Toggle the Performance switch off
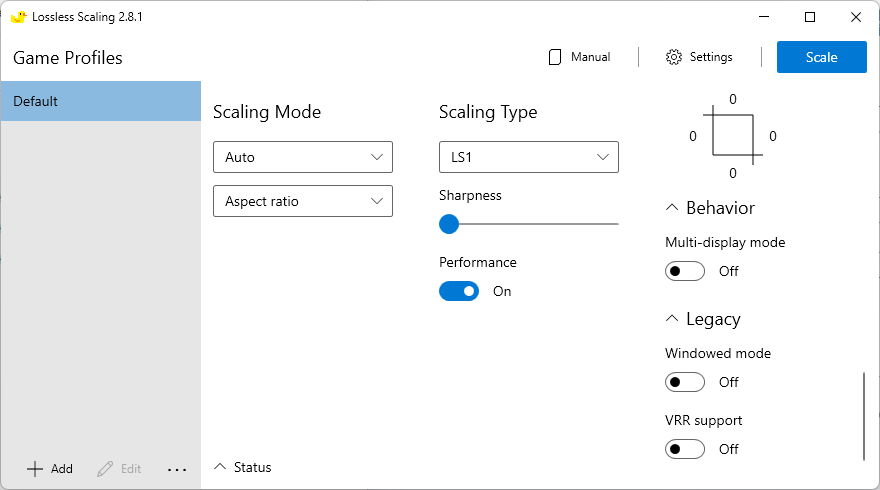 pos(459,291)
